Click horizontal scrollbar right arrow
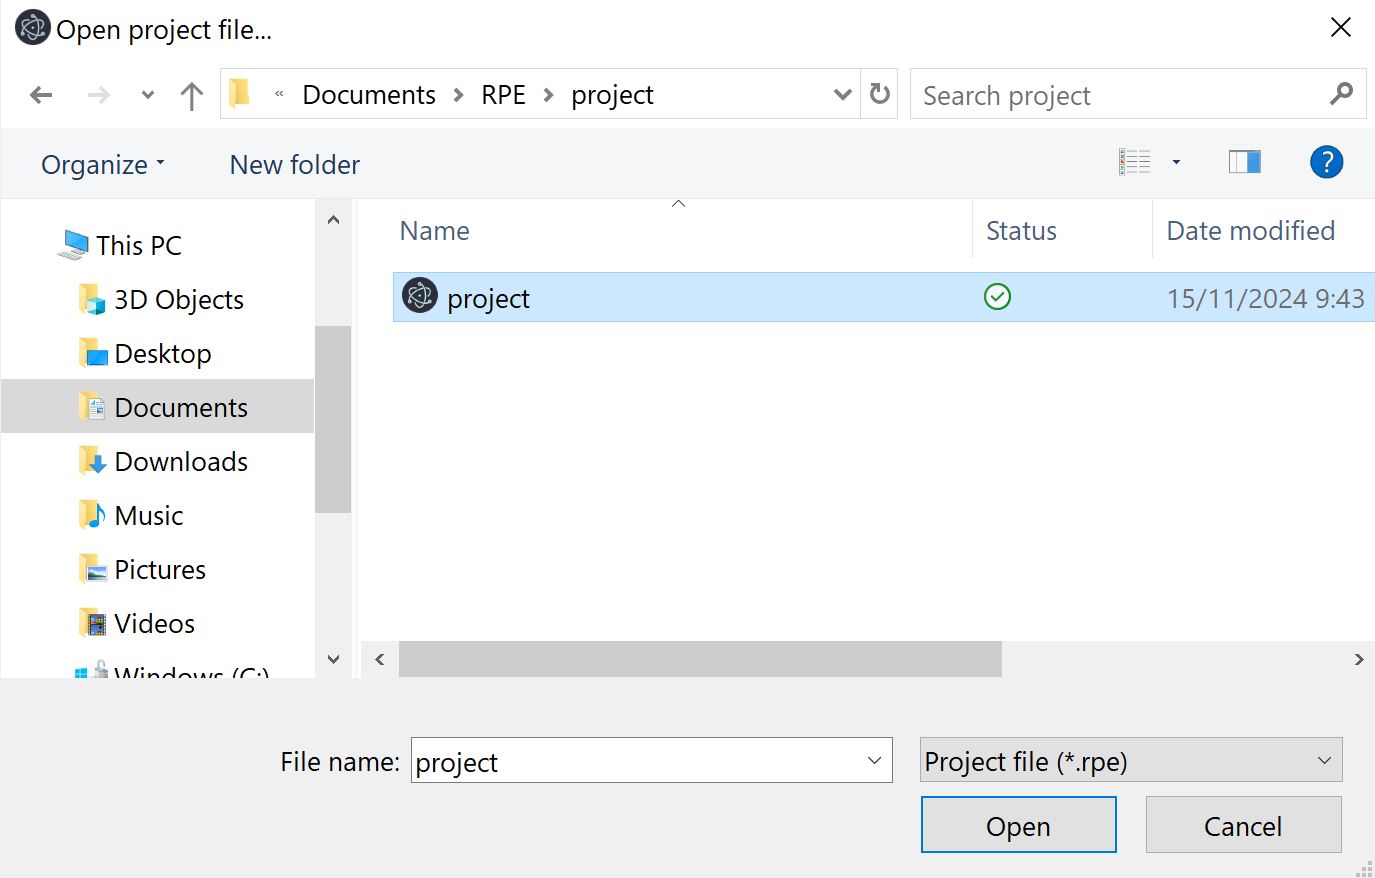Image resolution: width=1375 pixels, height=878 pixels. pos(1358,659)
